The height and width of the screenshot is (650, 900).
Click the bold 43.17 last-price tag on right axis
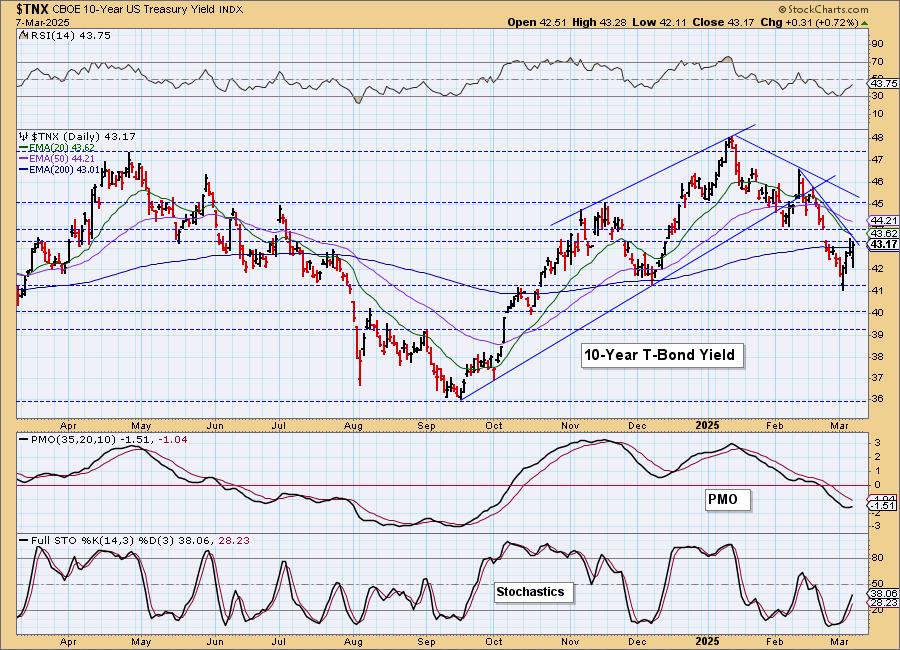pyautogui.click(x=884, y=245)
